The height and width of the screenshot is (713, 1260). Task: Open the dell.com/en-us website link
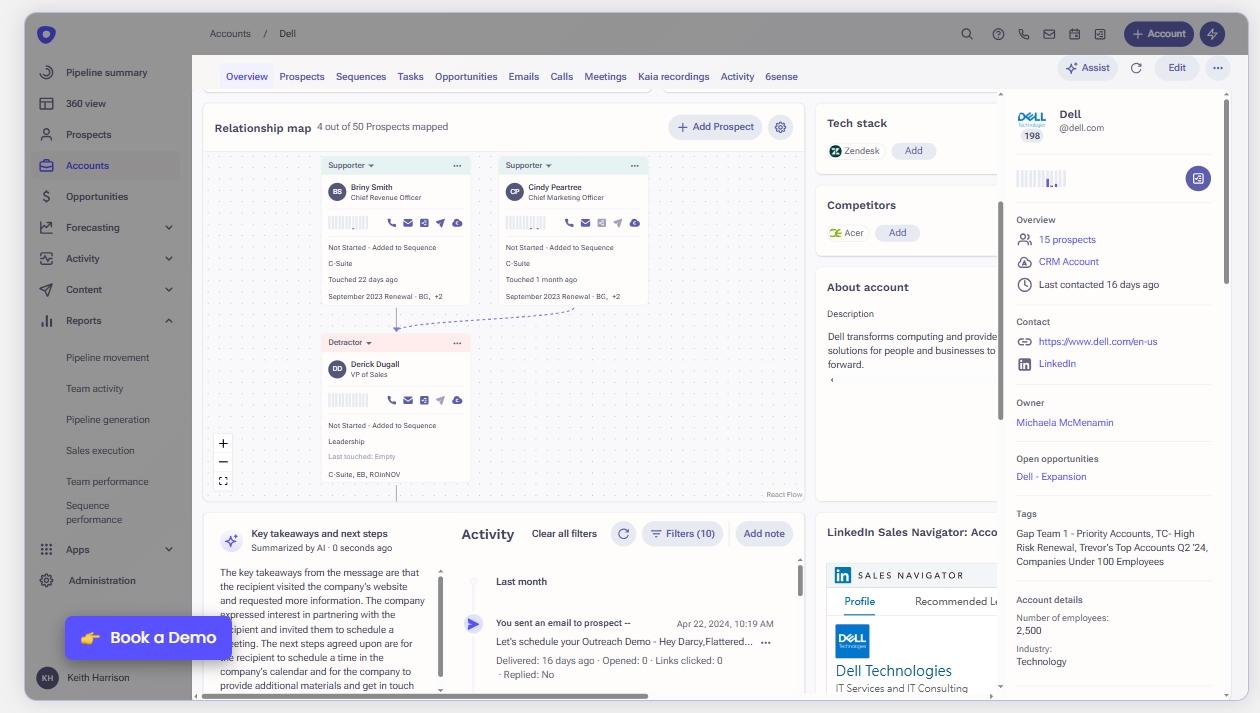click(1098, 342)
